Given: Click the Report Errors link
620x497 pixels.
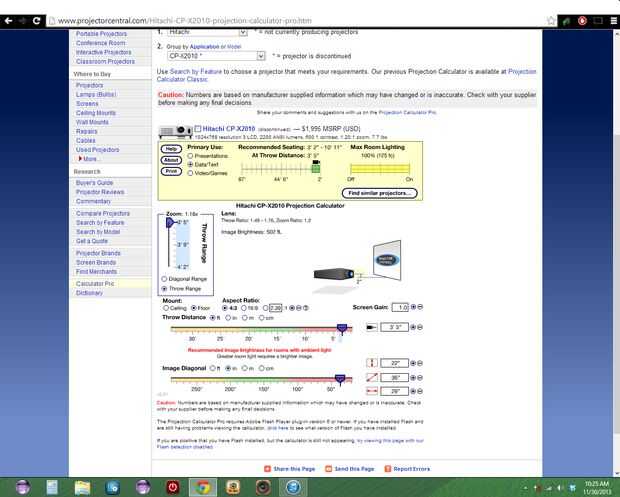Looking at the screenshot, I should click(x=407, y=469).
